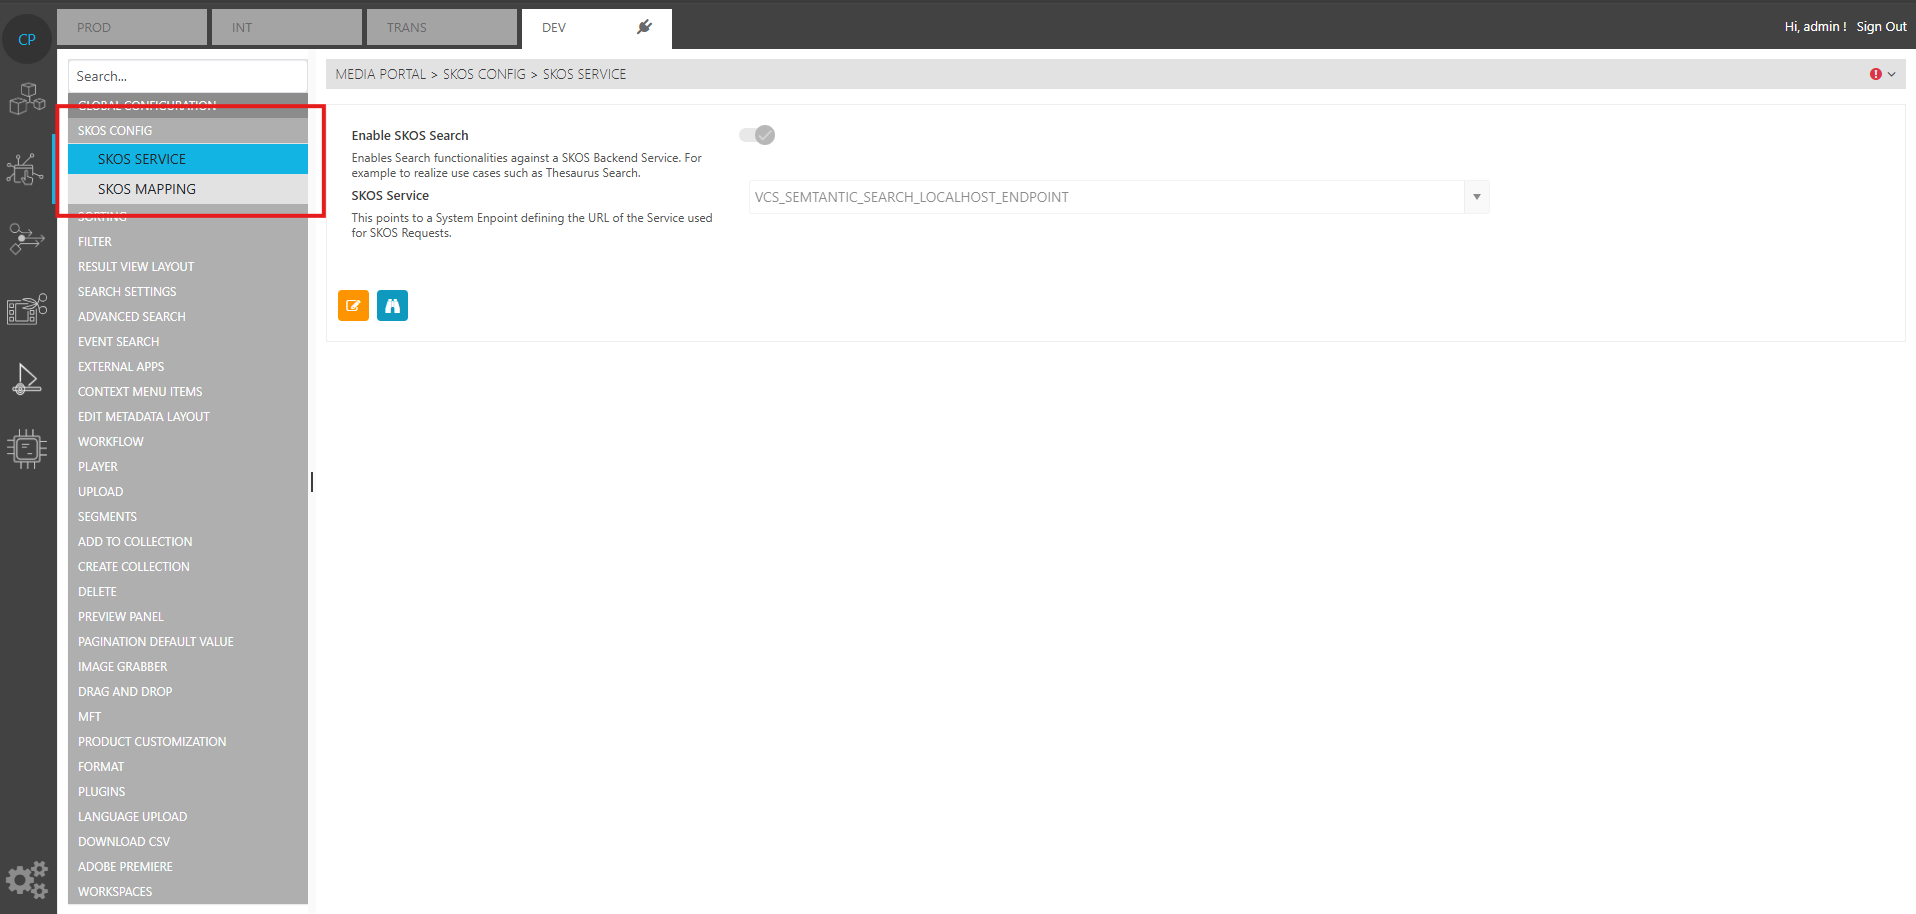Switch to the TRANS tab
The image size is (1916, 914).
[442, 27]
